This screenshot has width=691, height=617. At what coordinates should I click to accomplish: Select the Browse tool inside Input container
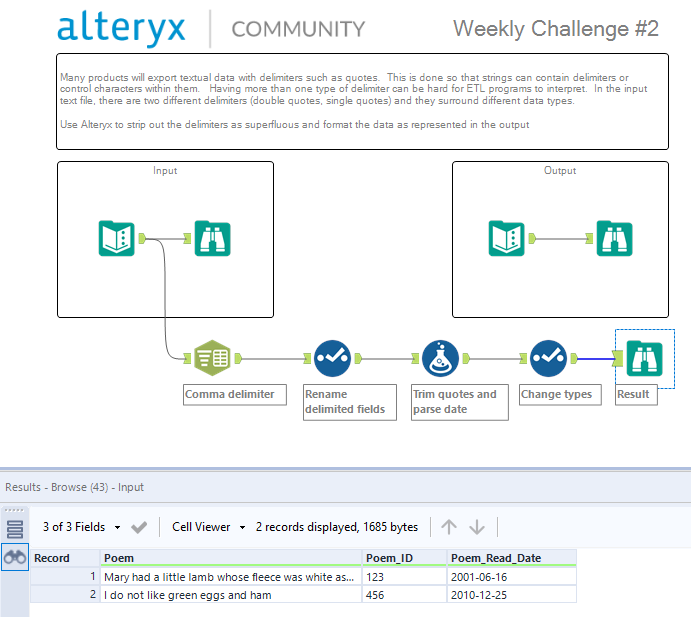coord(212,238)
